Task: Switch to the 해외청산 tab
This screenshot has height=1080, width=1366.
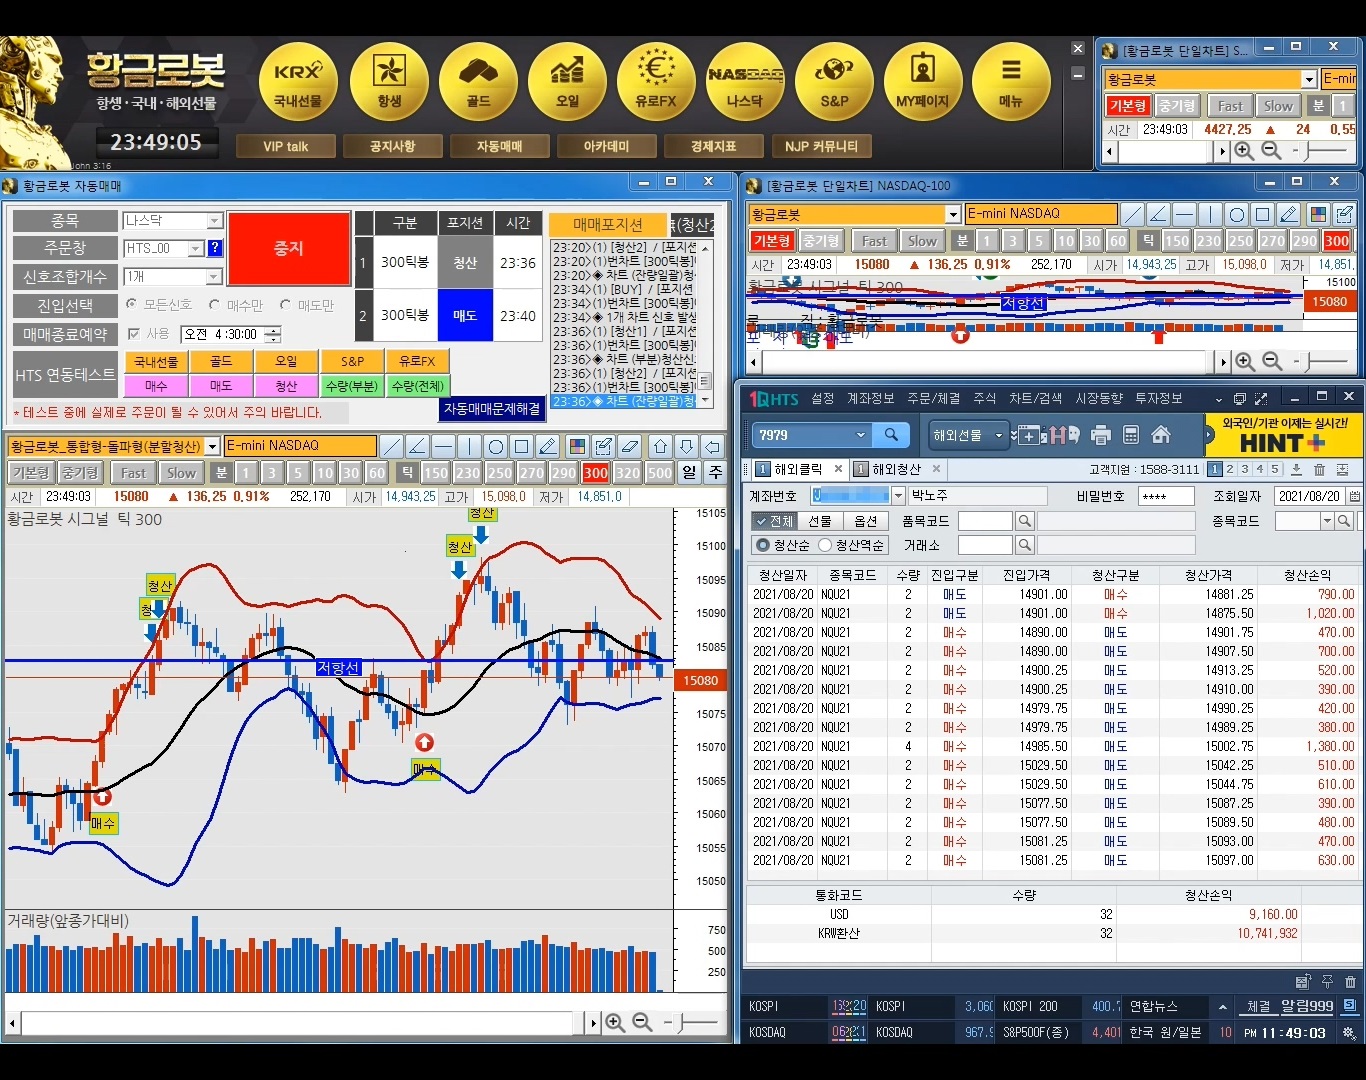Action: point(896,469)
